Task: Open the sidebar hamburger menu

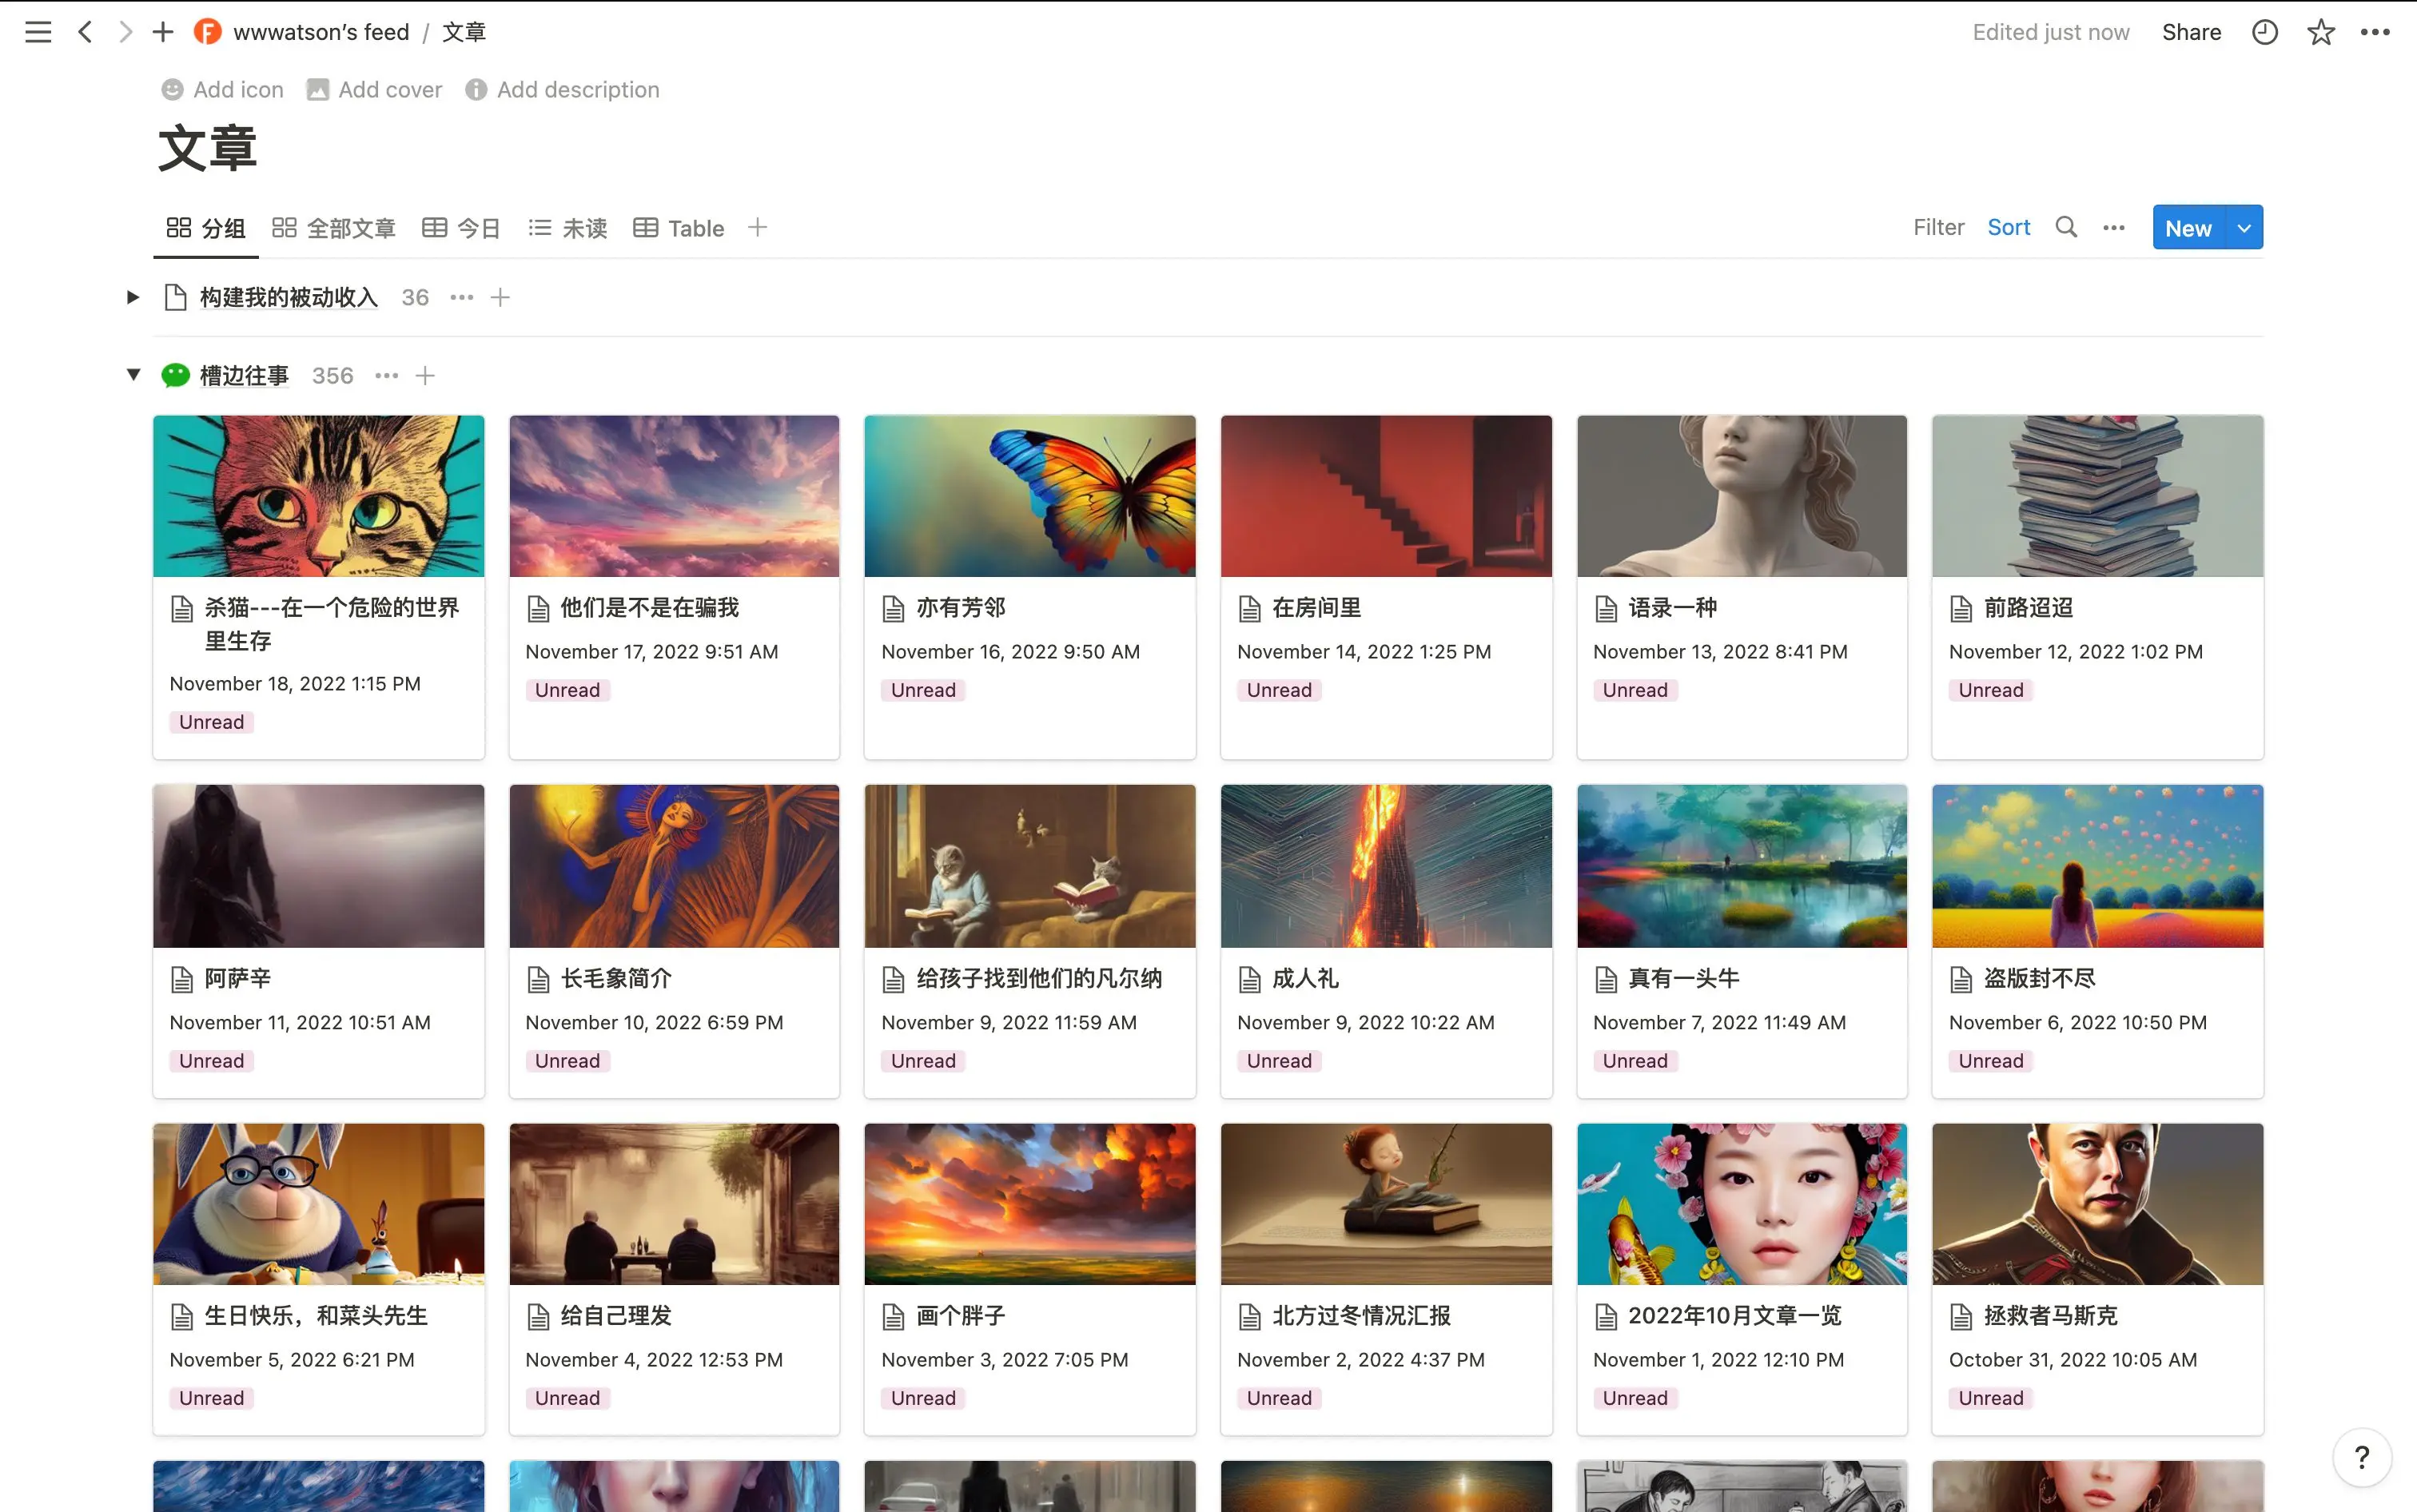Action: pos(38,32)
